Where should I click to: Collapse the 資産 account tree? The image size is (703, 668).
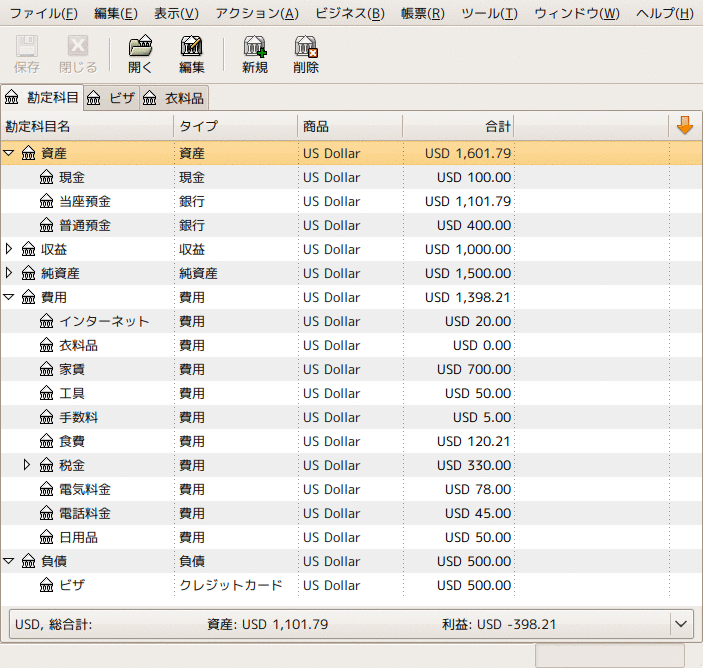pyautogui.click(x=9, y=154)
